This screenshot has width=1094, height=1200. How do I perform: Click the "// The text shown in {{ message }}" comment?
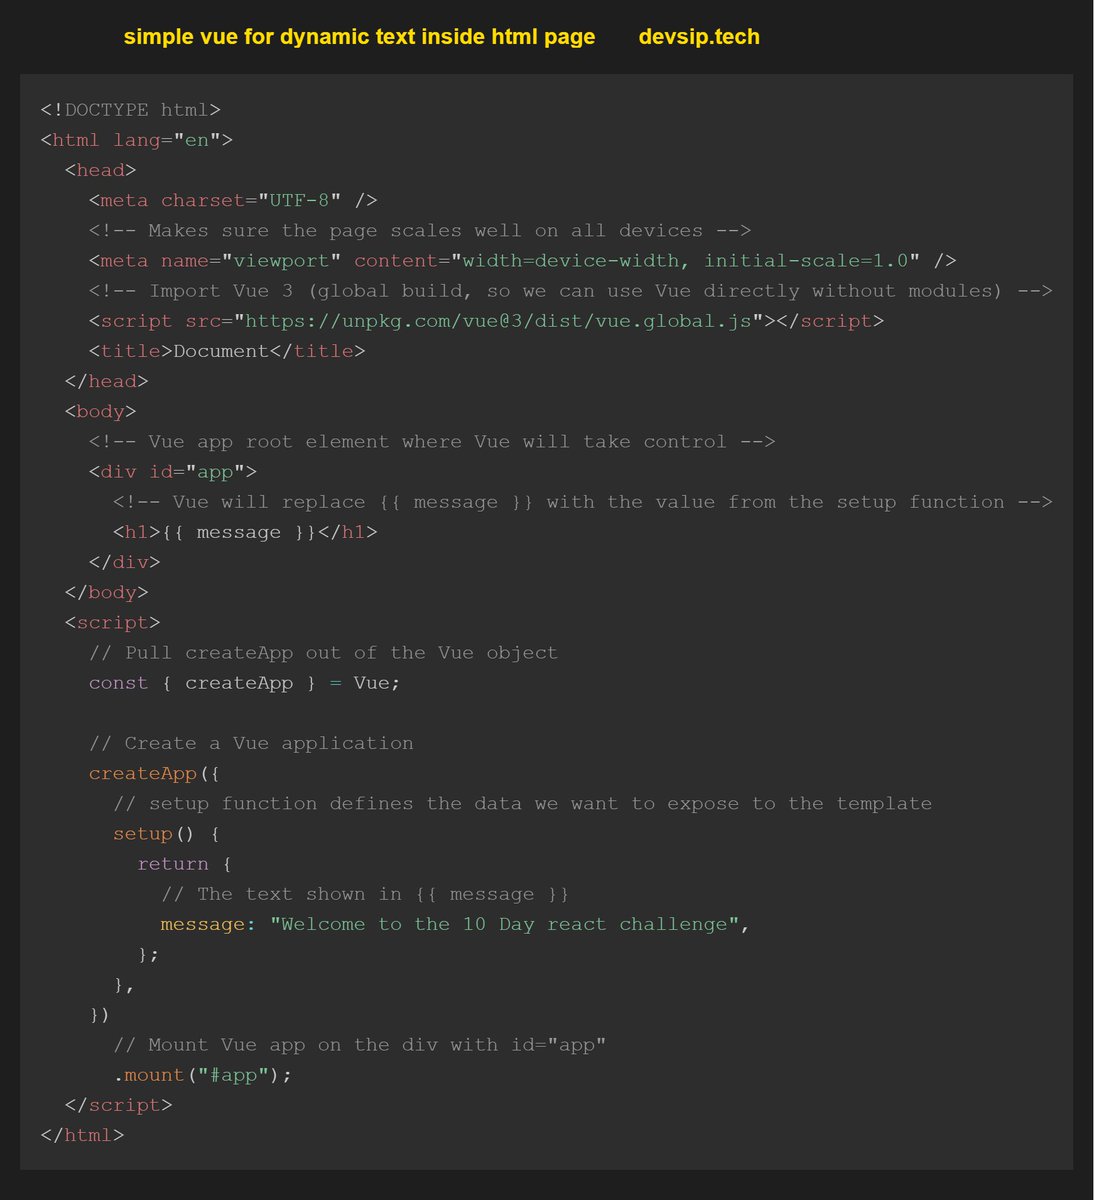click(366, 894)
